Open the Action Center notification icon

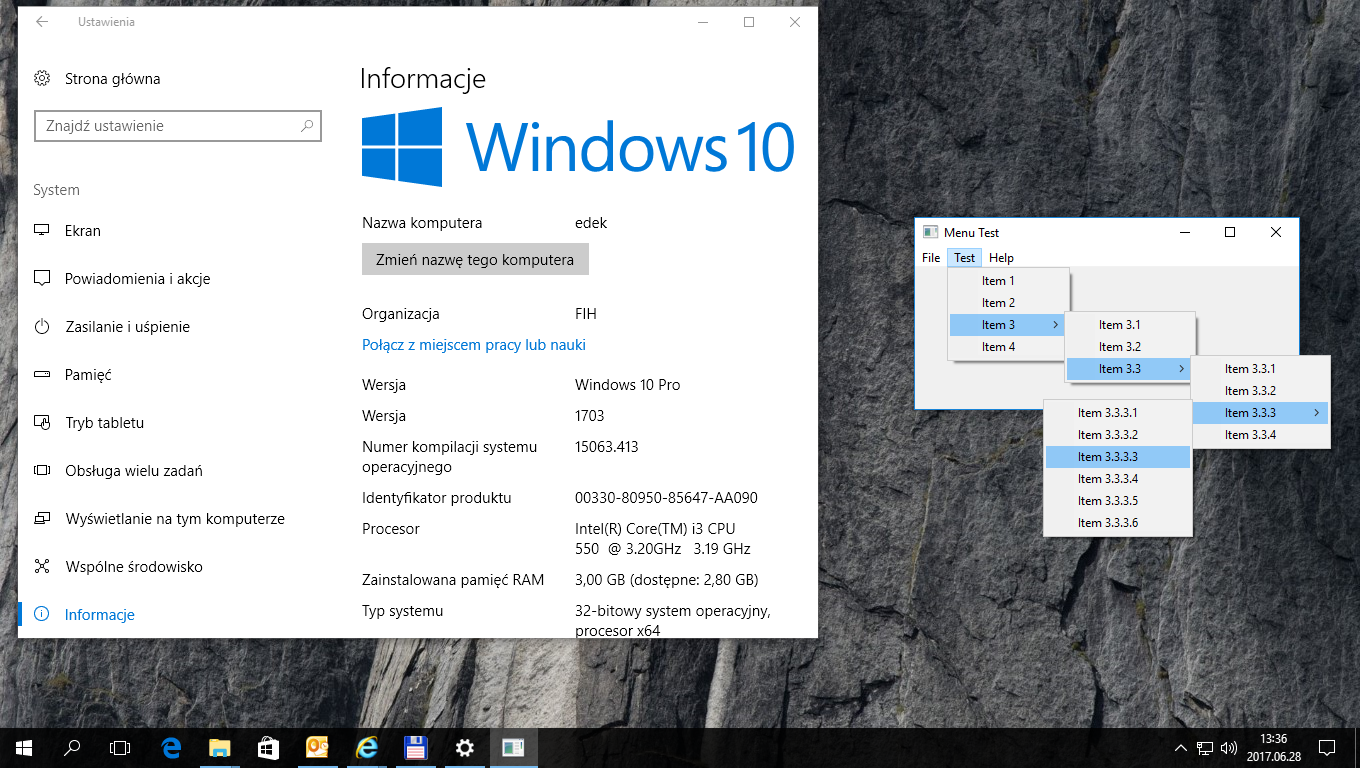(1327, 747)
